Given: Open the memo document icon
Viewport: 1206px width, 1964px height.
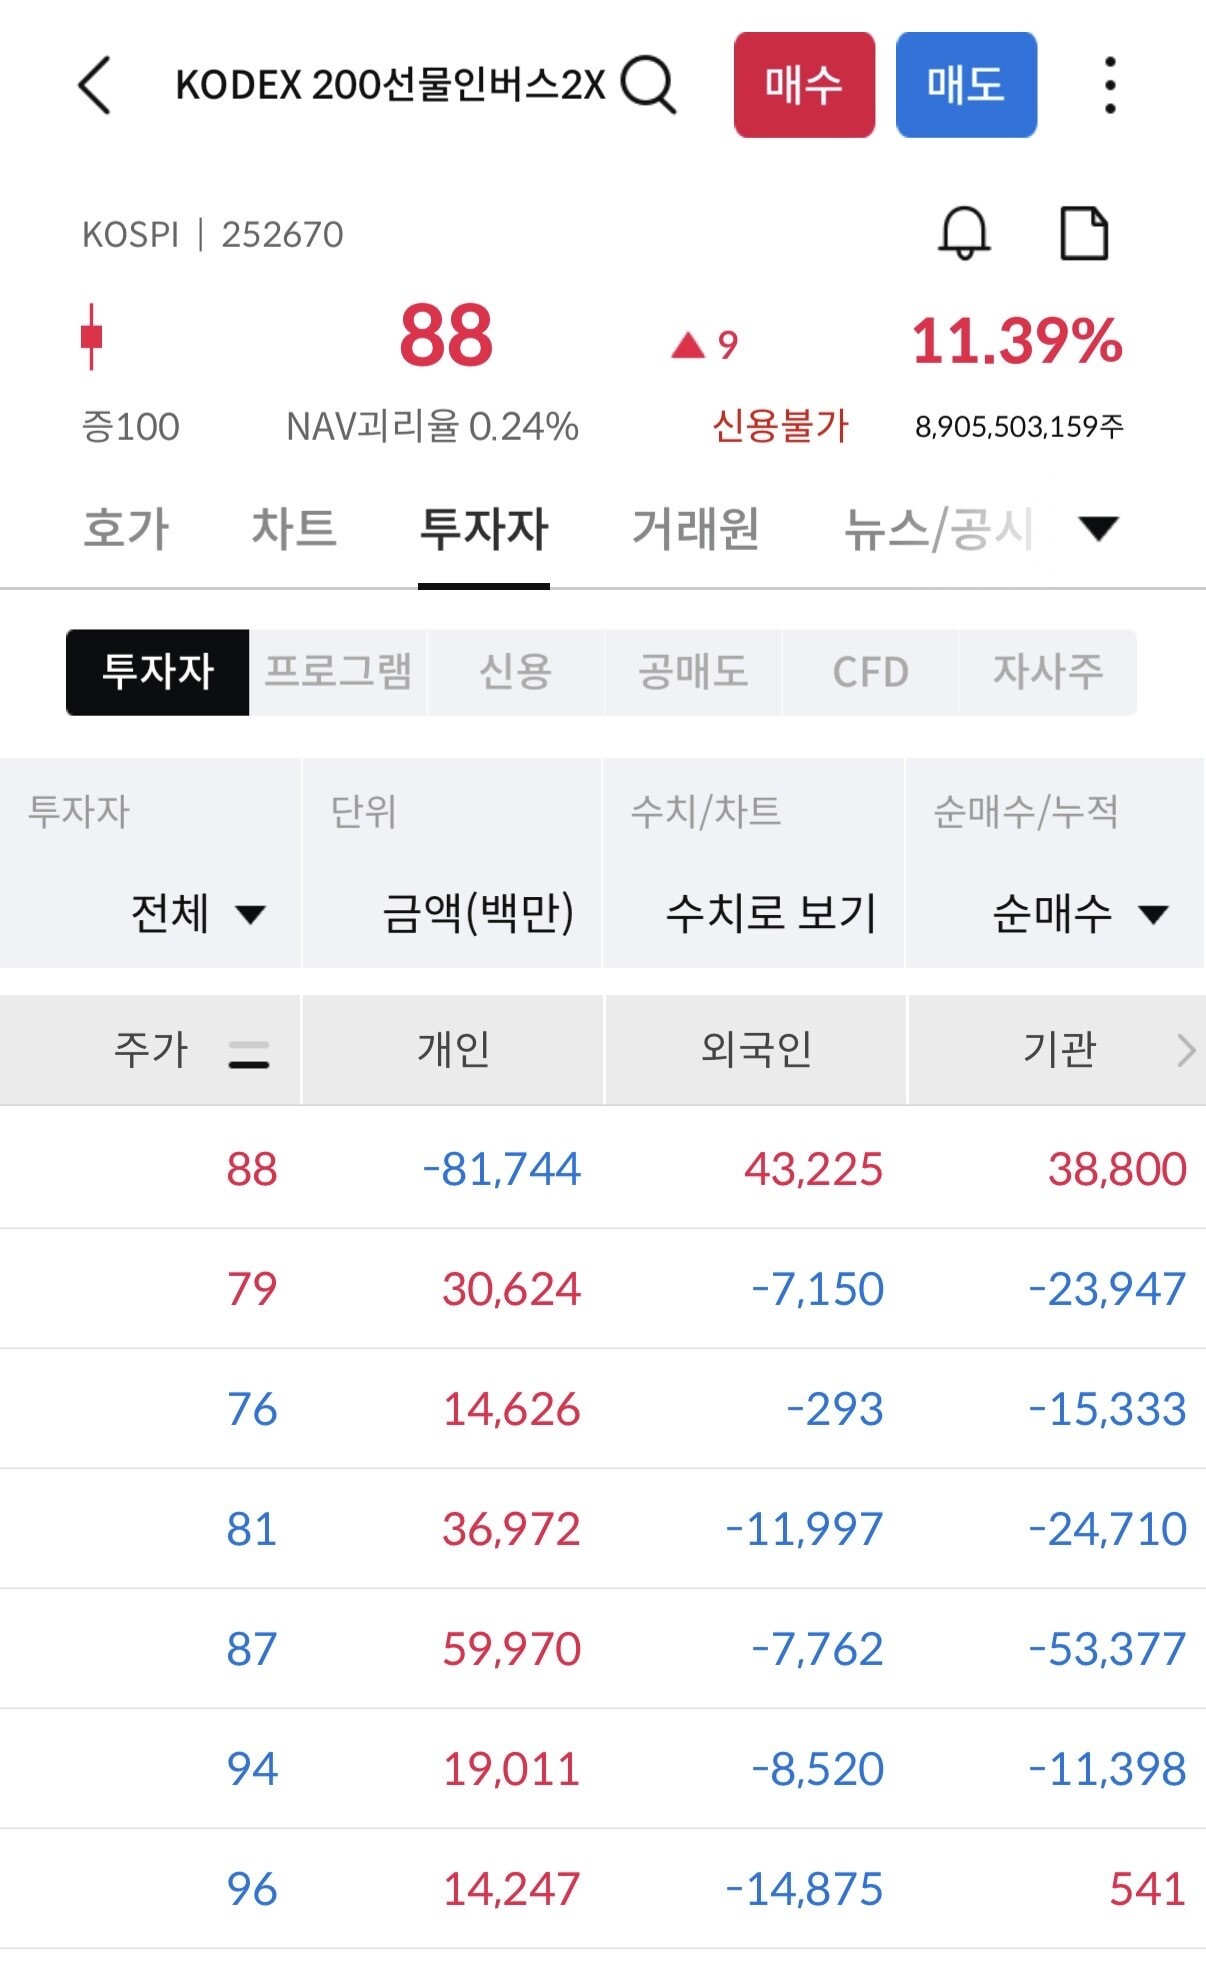Looking at the screenshot, I should [x=1084, y=233].
